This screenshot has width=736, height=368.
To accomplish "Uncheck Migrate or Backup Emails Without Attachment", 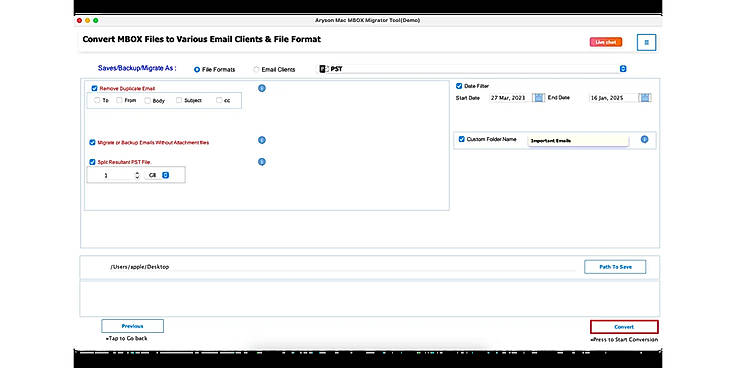I will [92, 142].
